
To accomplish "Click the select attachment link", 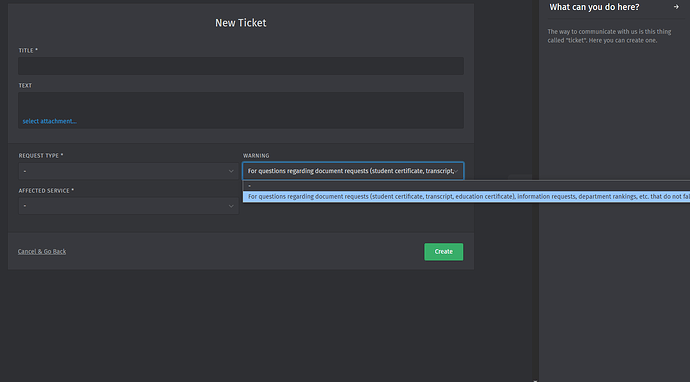I will pyautogui.click(x=49, y=121).
